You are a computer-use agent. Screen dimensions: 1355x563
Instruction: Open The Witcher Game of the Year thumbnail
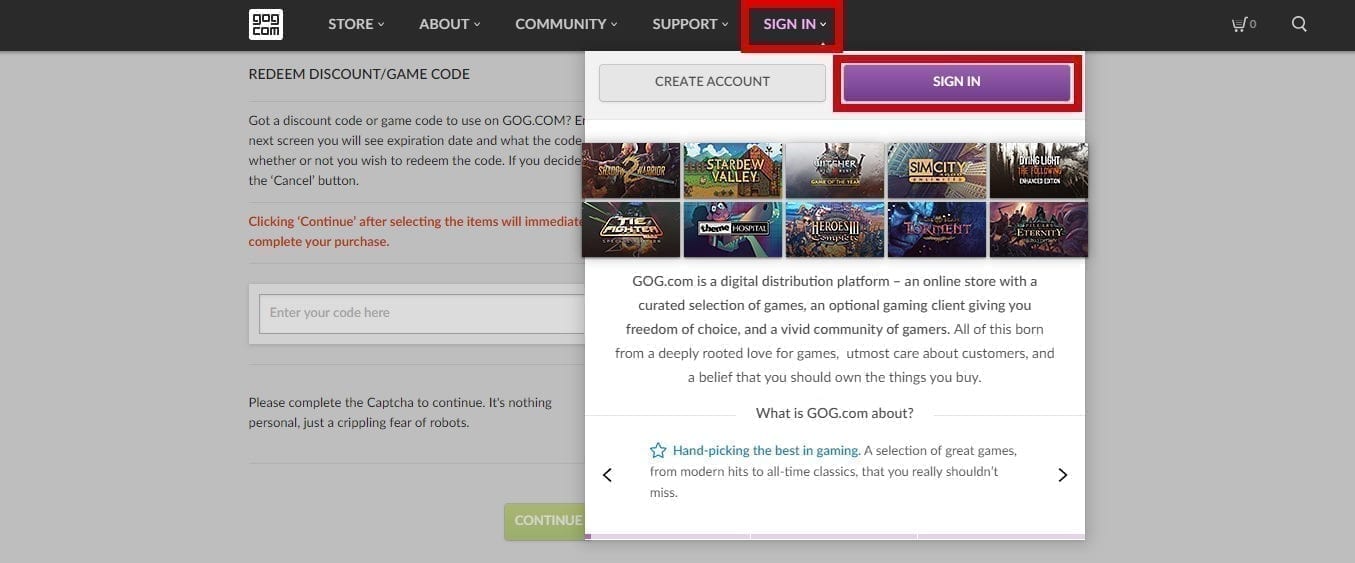tap(835, 170)
